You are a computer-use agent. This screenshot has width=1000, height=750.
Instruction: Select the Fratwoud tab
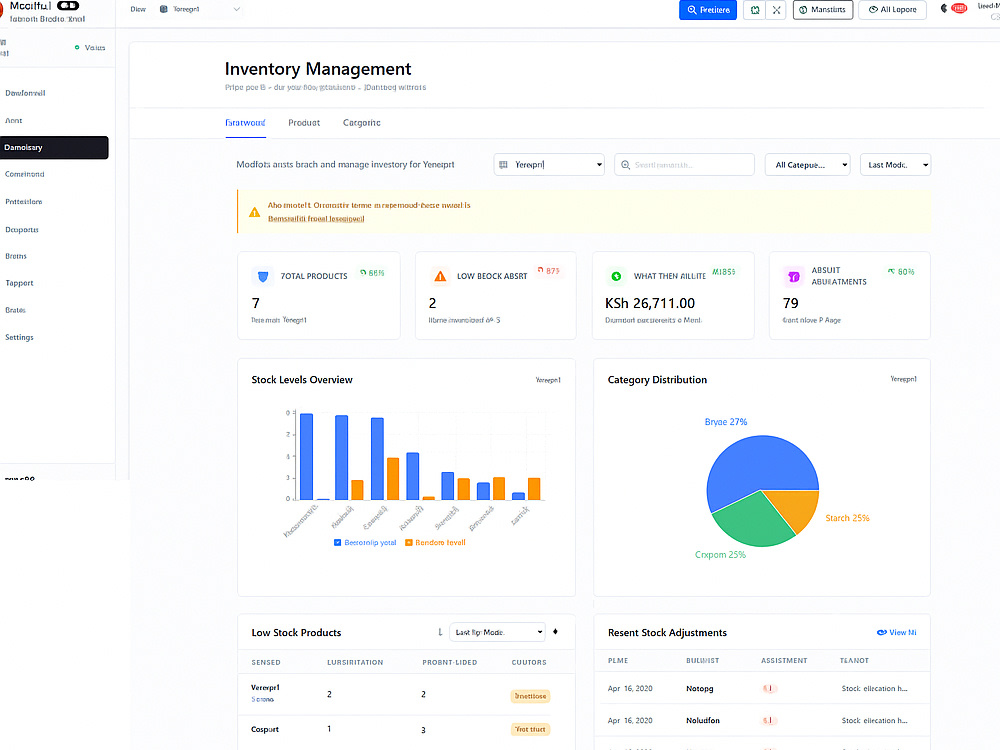(246, 122)
